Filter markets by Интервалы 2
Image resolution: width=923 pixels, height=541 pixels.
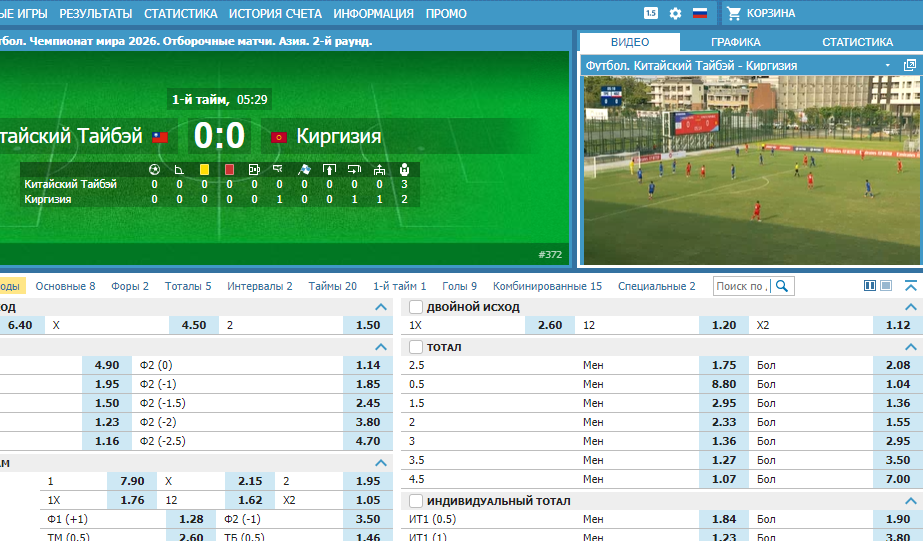pos(260,286)
